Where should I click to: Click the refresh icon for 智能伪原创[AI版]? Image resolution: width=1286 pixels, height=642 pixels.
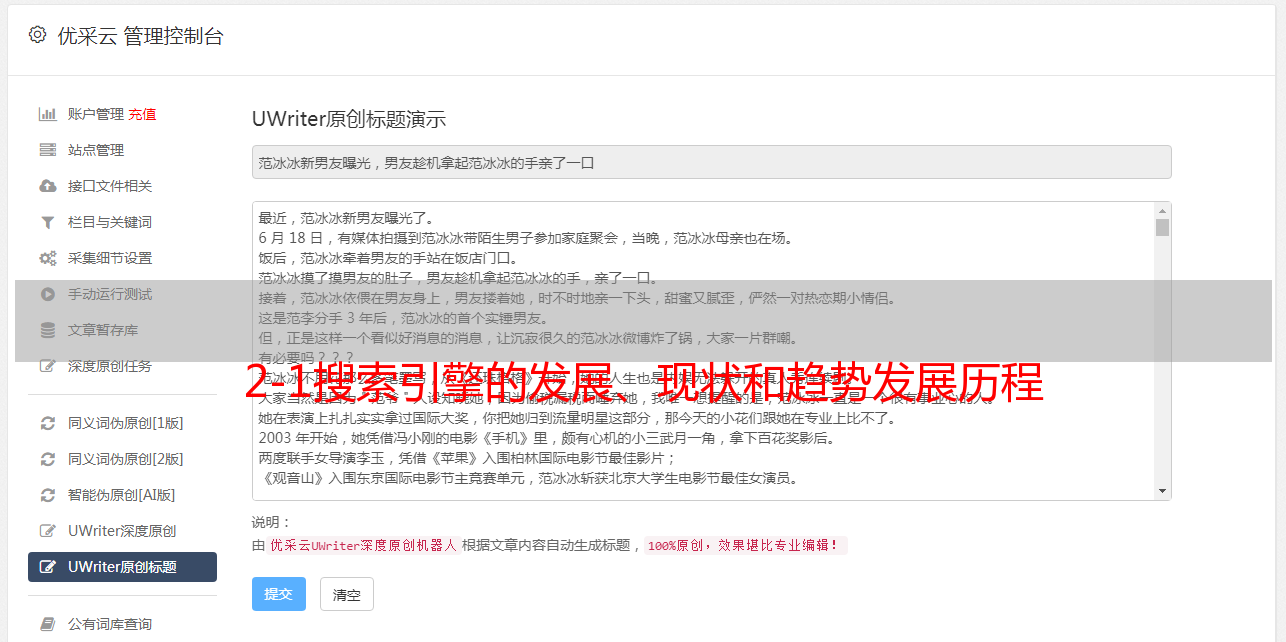[47, 495]
